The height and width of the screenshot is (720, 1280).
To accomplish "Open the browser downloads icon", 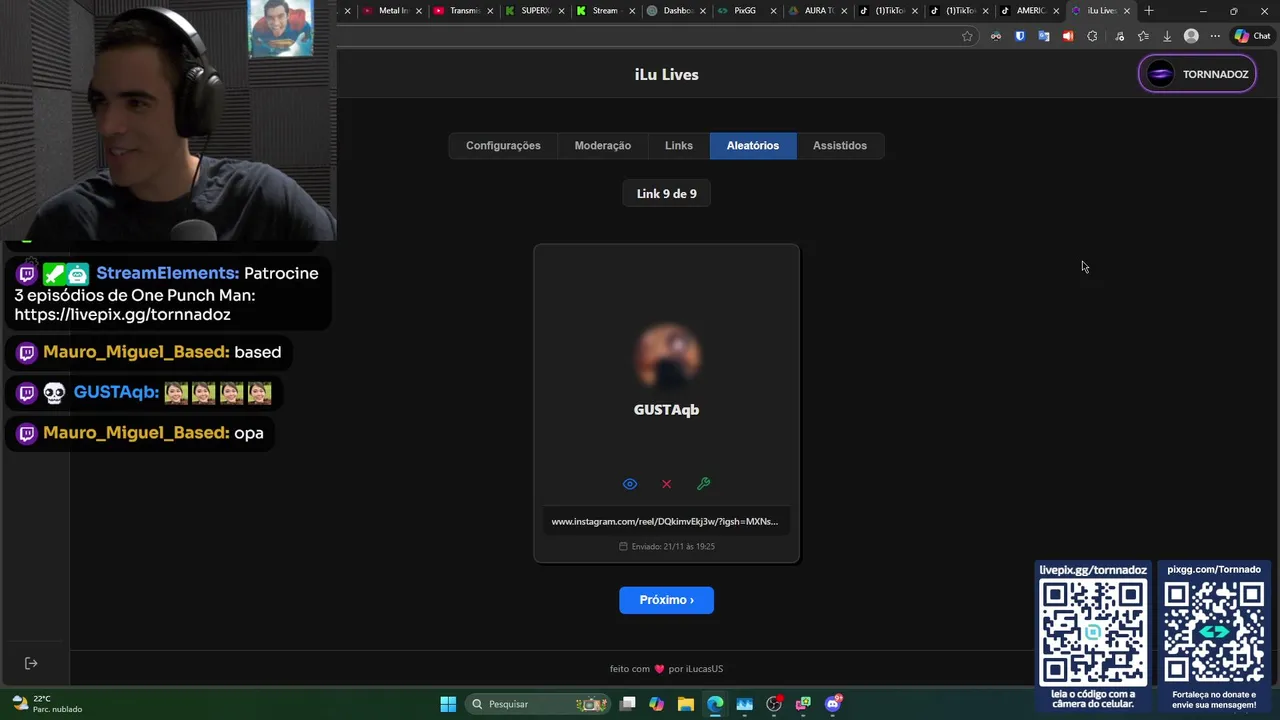I will 1167,36.
